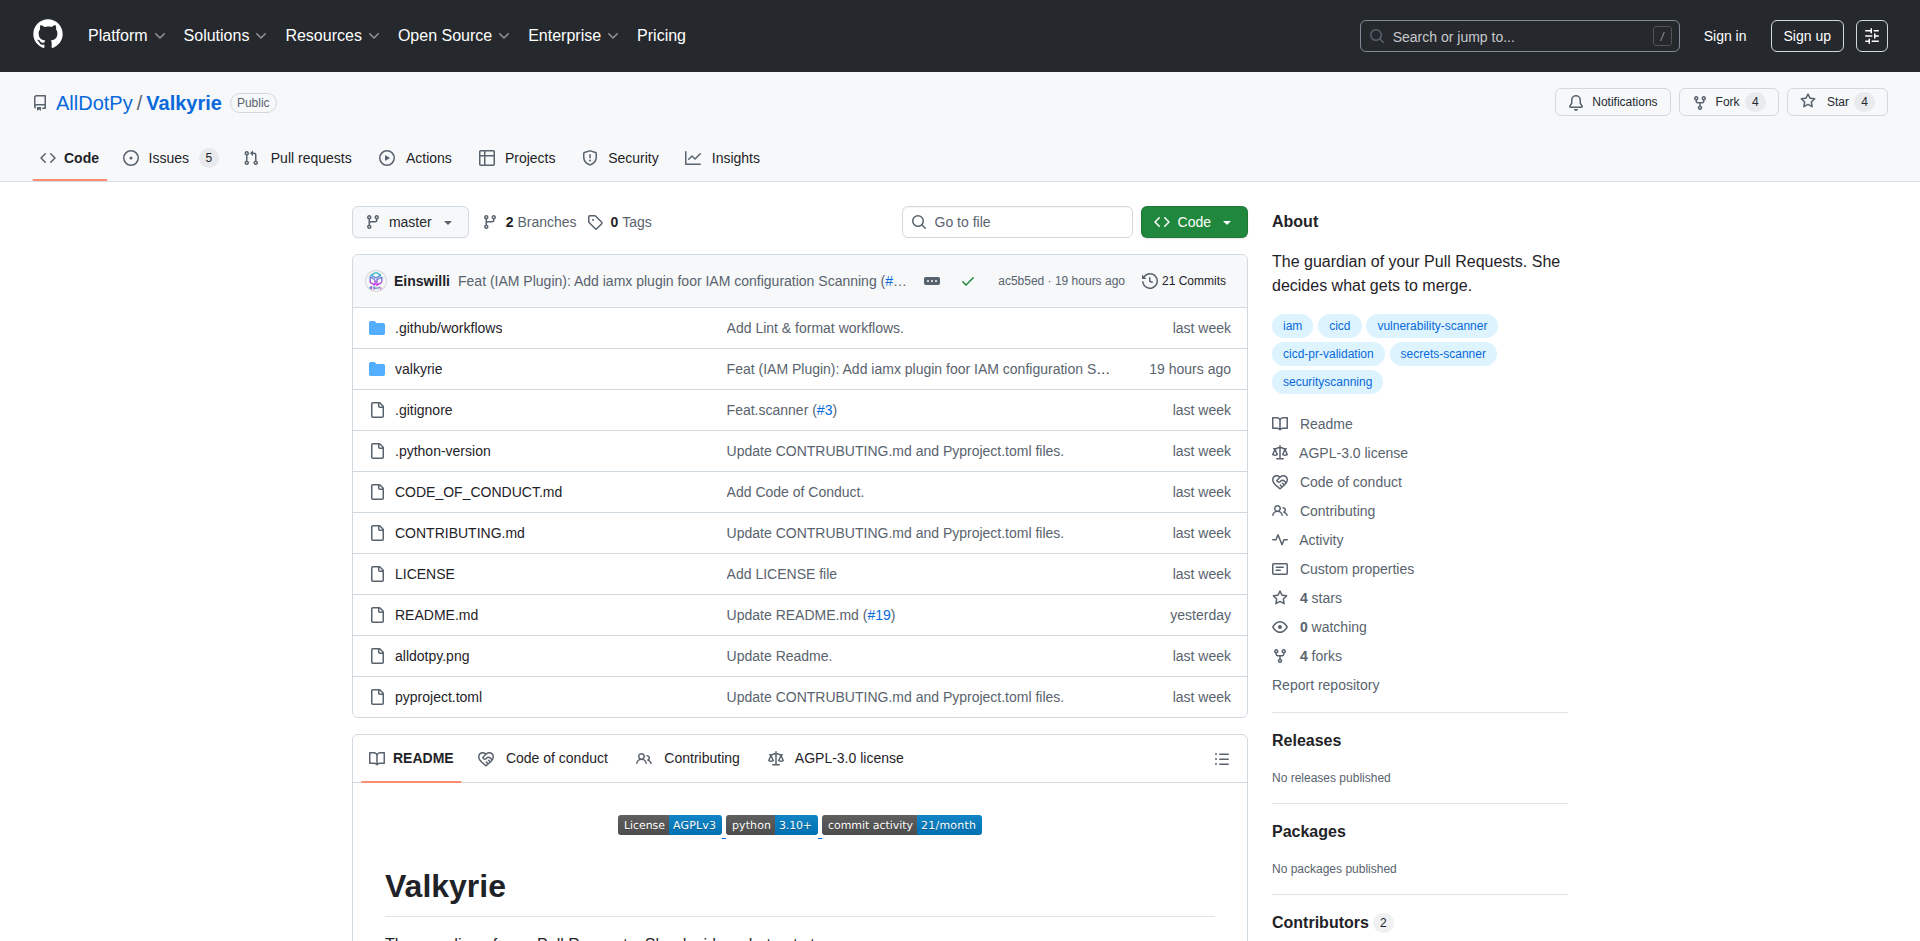Viewport: 1920px width, 941px height.
Task: Open the 4 stars link
Action: [1307, 598]
